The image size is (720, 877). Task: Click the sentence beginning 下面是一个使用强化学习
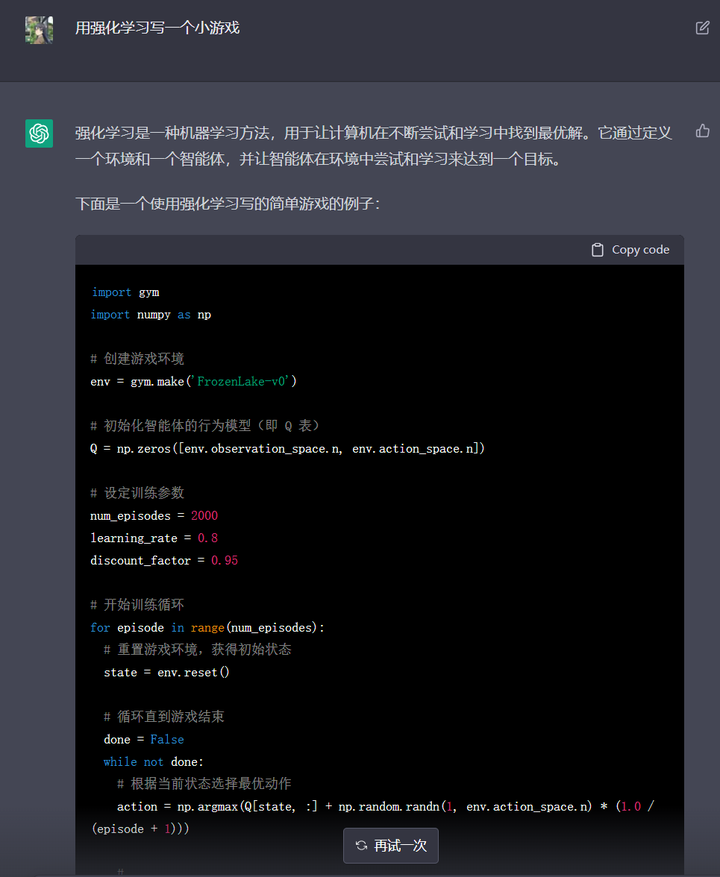click(227, 204)
